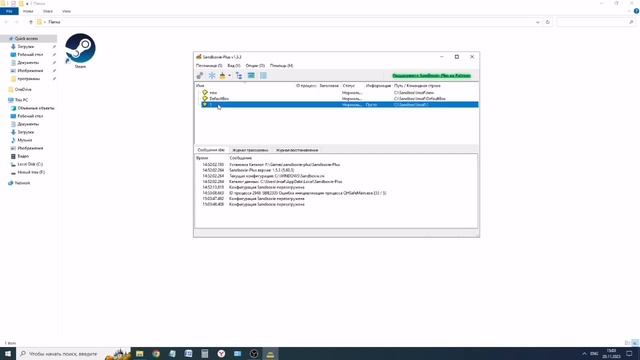The image size is (640, 360).
Task: Open Новый том (F:) drive
Action: point(31,172)
